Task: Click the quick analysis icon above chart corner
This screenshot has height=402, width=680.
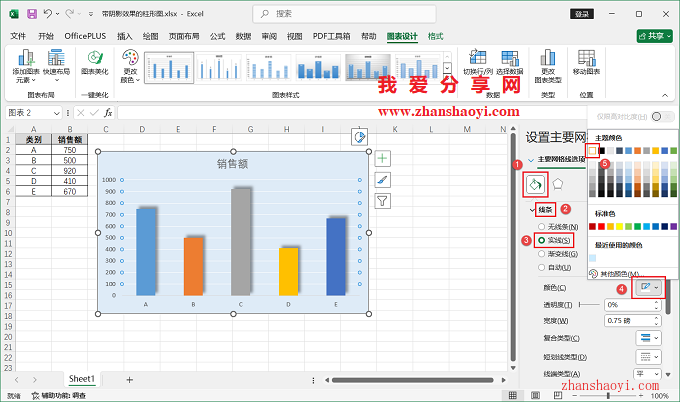Action: point(360,137)
